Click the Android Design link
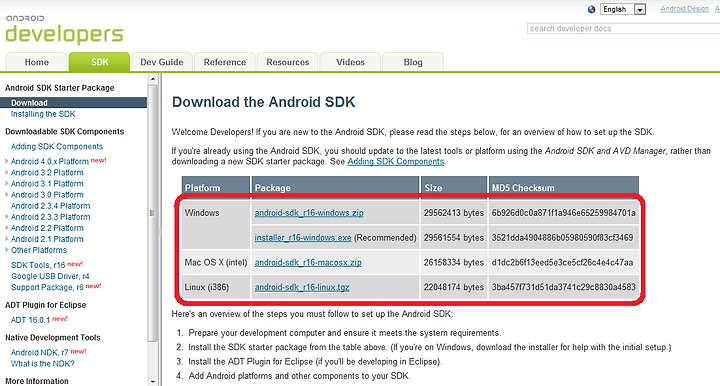 [x=684, y=9]
